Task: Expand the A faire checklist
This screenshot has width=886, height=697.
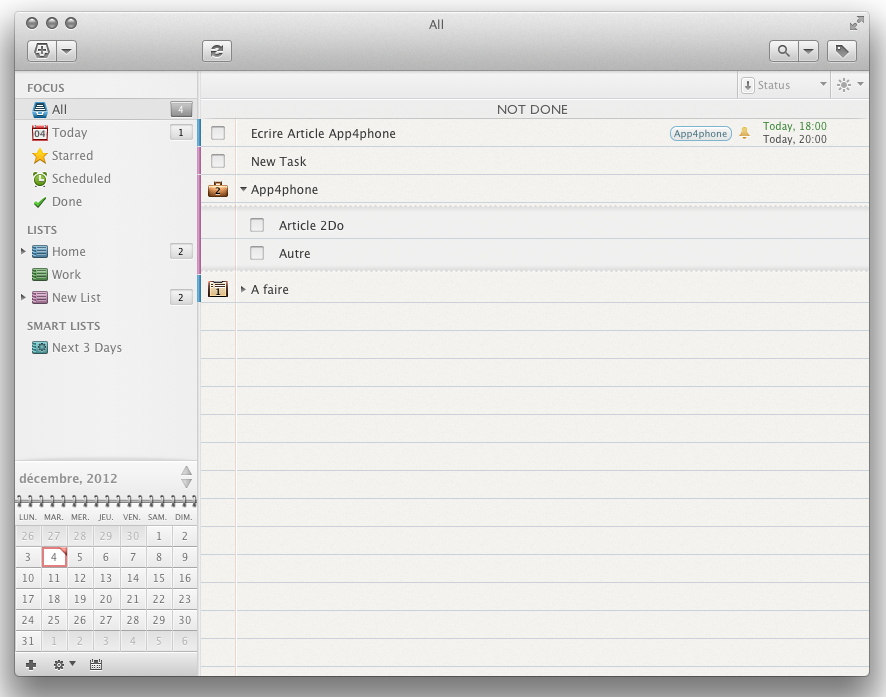Action: [243, 289]
